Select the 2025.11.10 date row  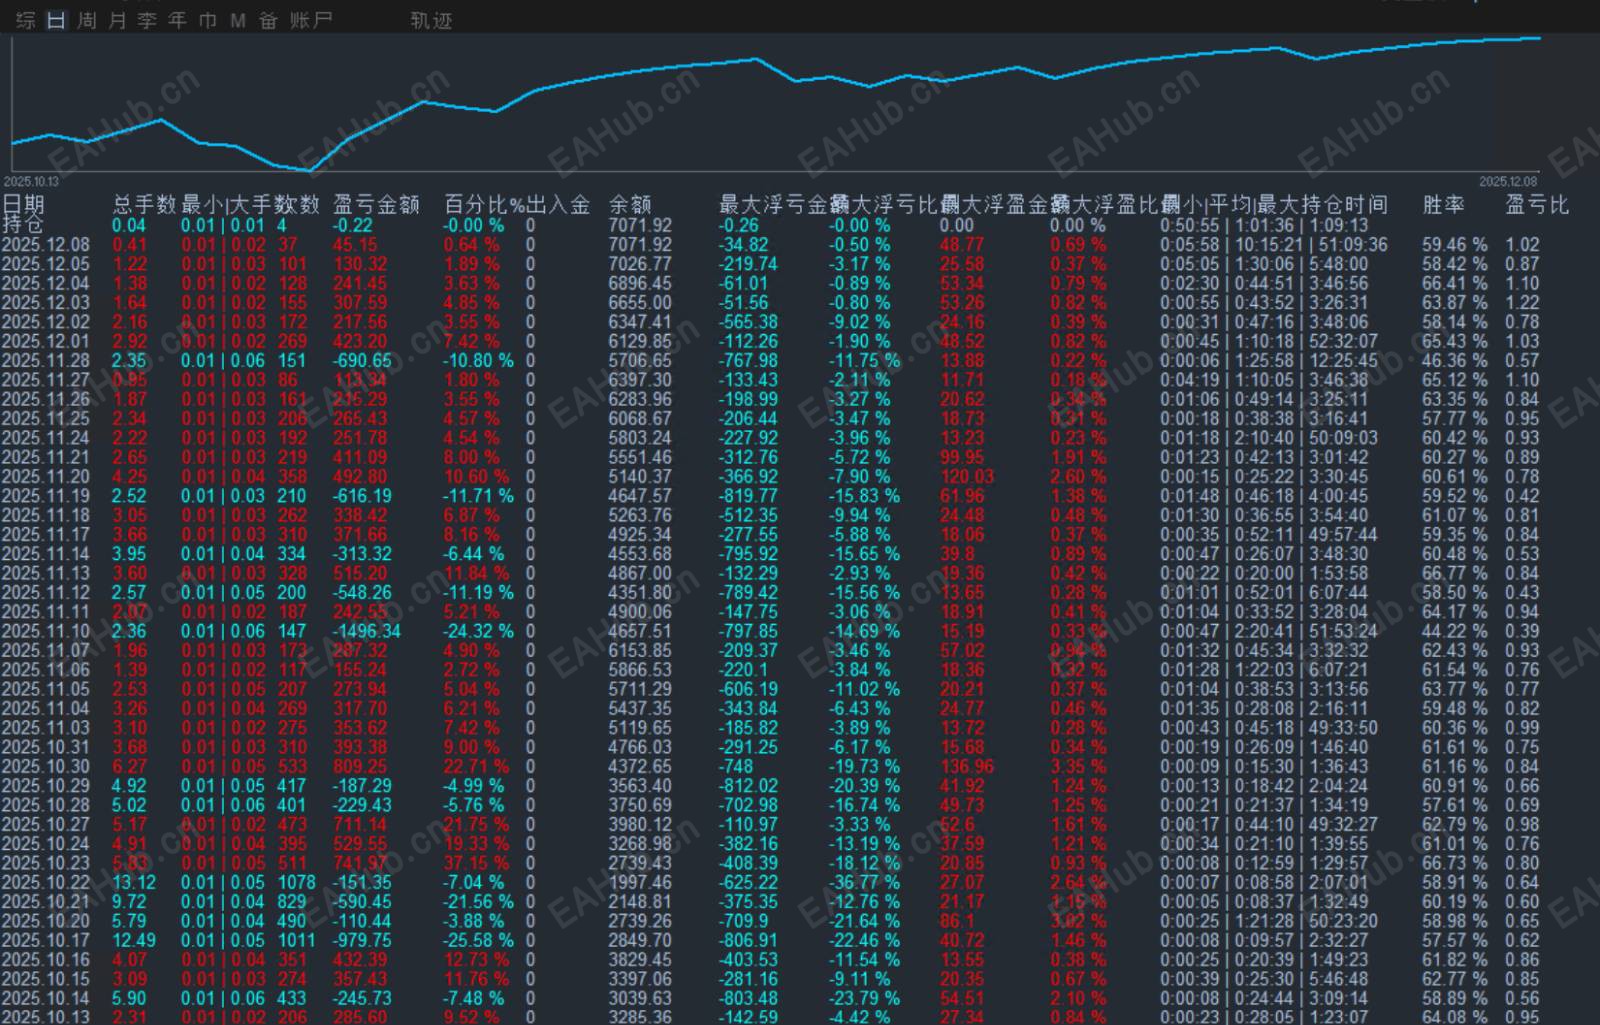point(46,631)
